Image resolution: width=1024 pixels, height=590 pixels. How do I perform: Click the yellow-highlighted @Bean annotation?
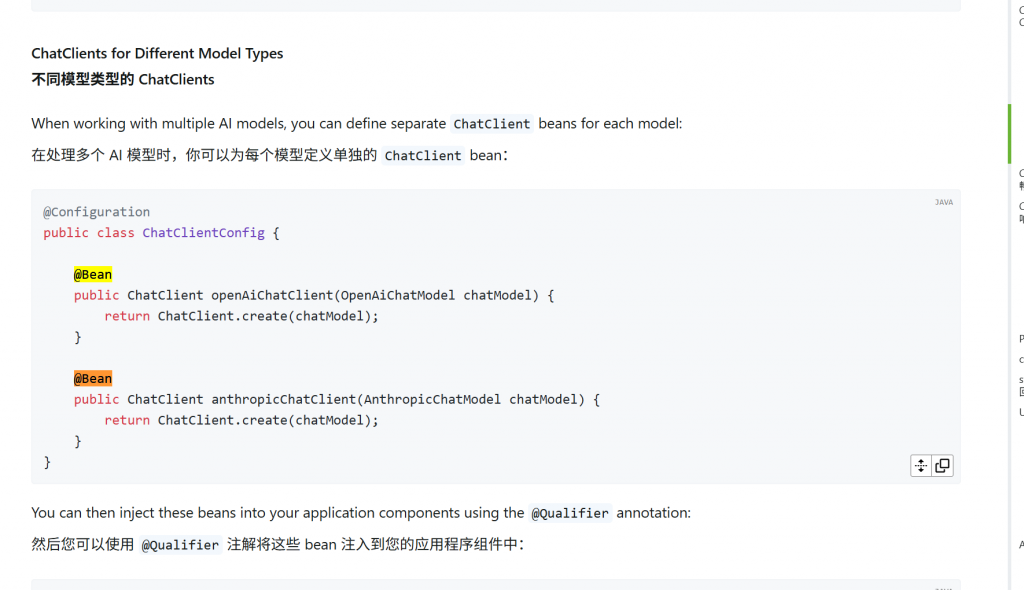92,274
